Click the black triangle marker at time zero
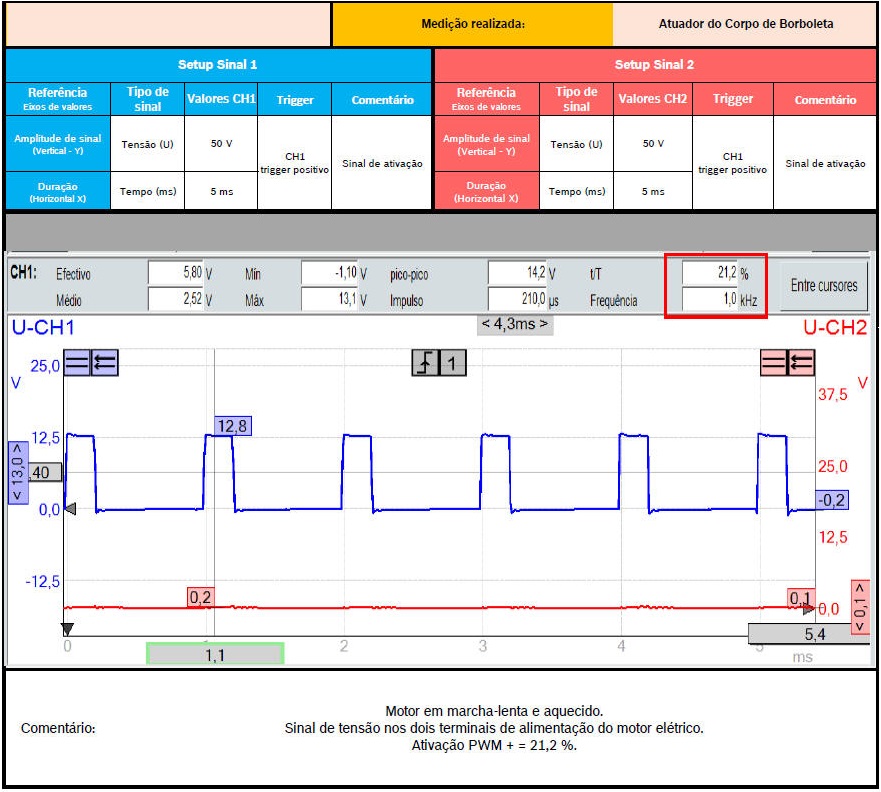Screen dimensions: 881x792 coord(67,629)
